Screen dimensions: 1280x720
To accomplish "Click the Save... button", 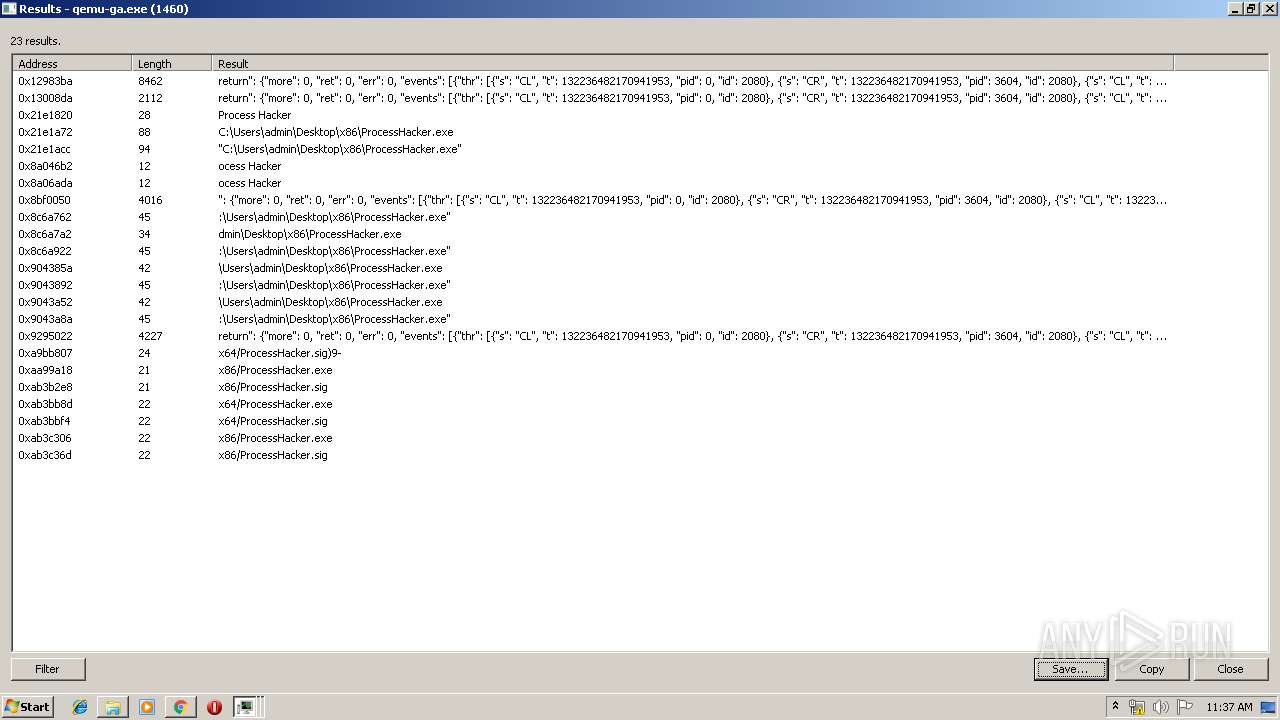I will 1070,669.
